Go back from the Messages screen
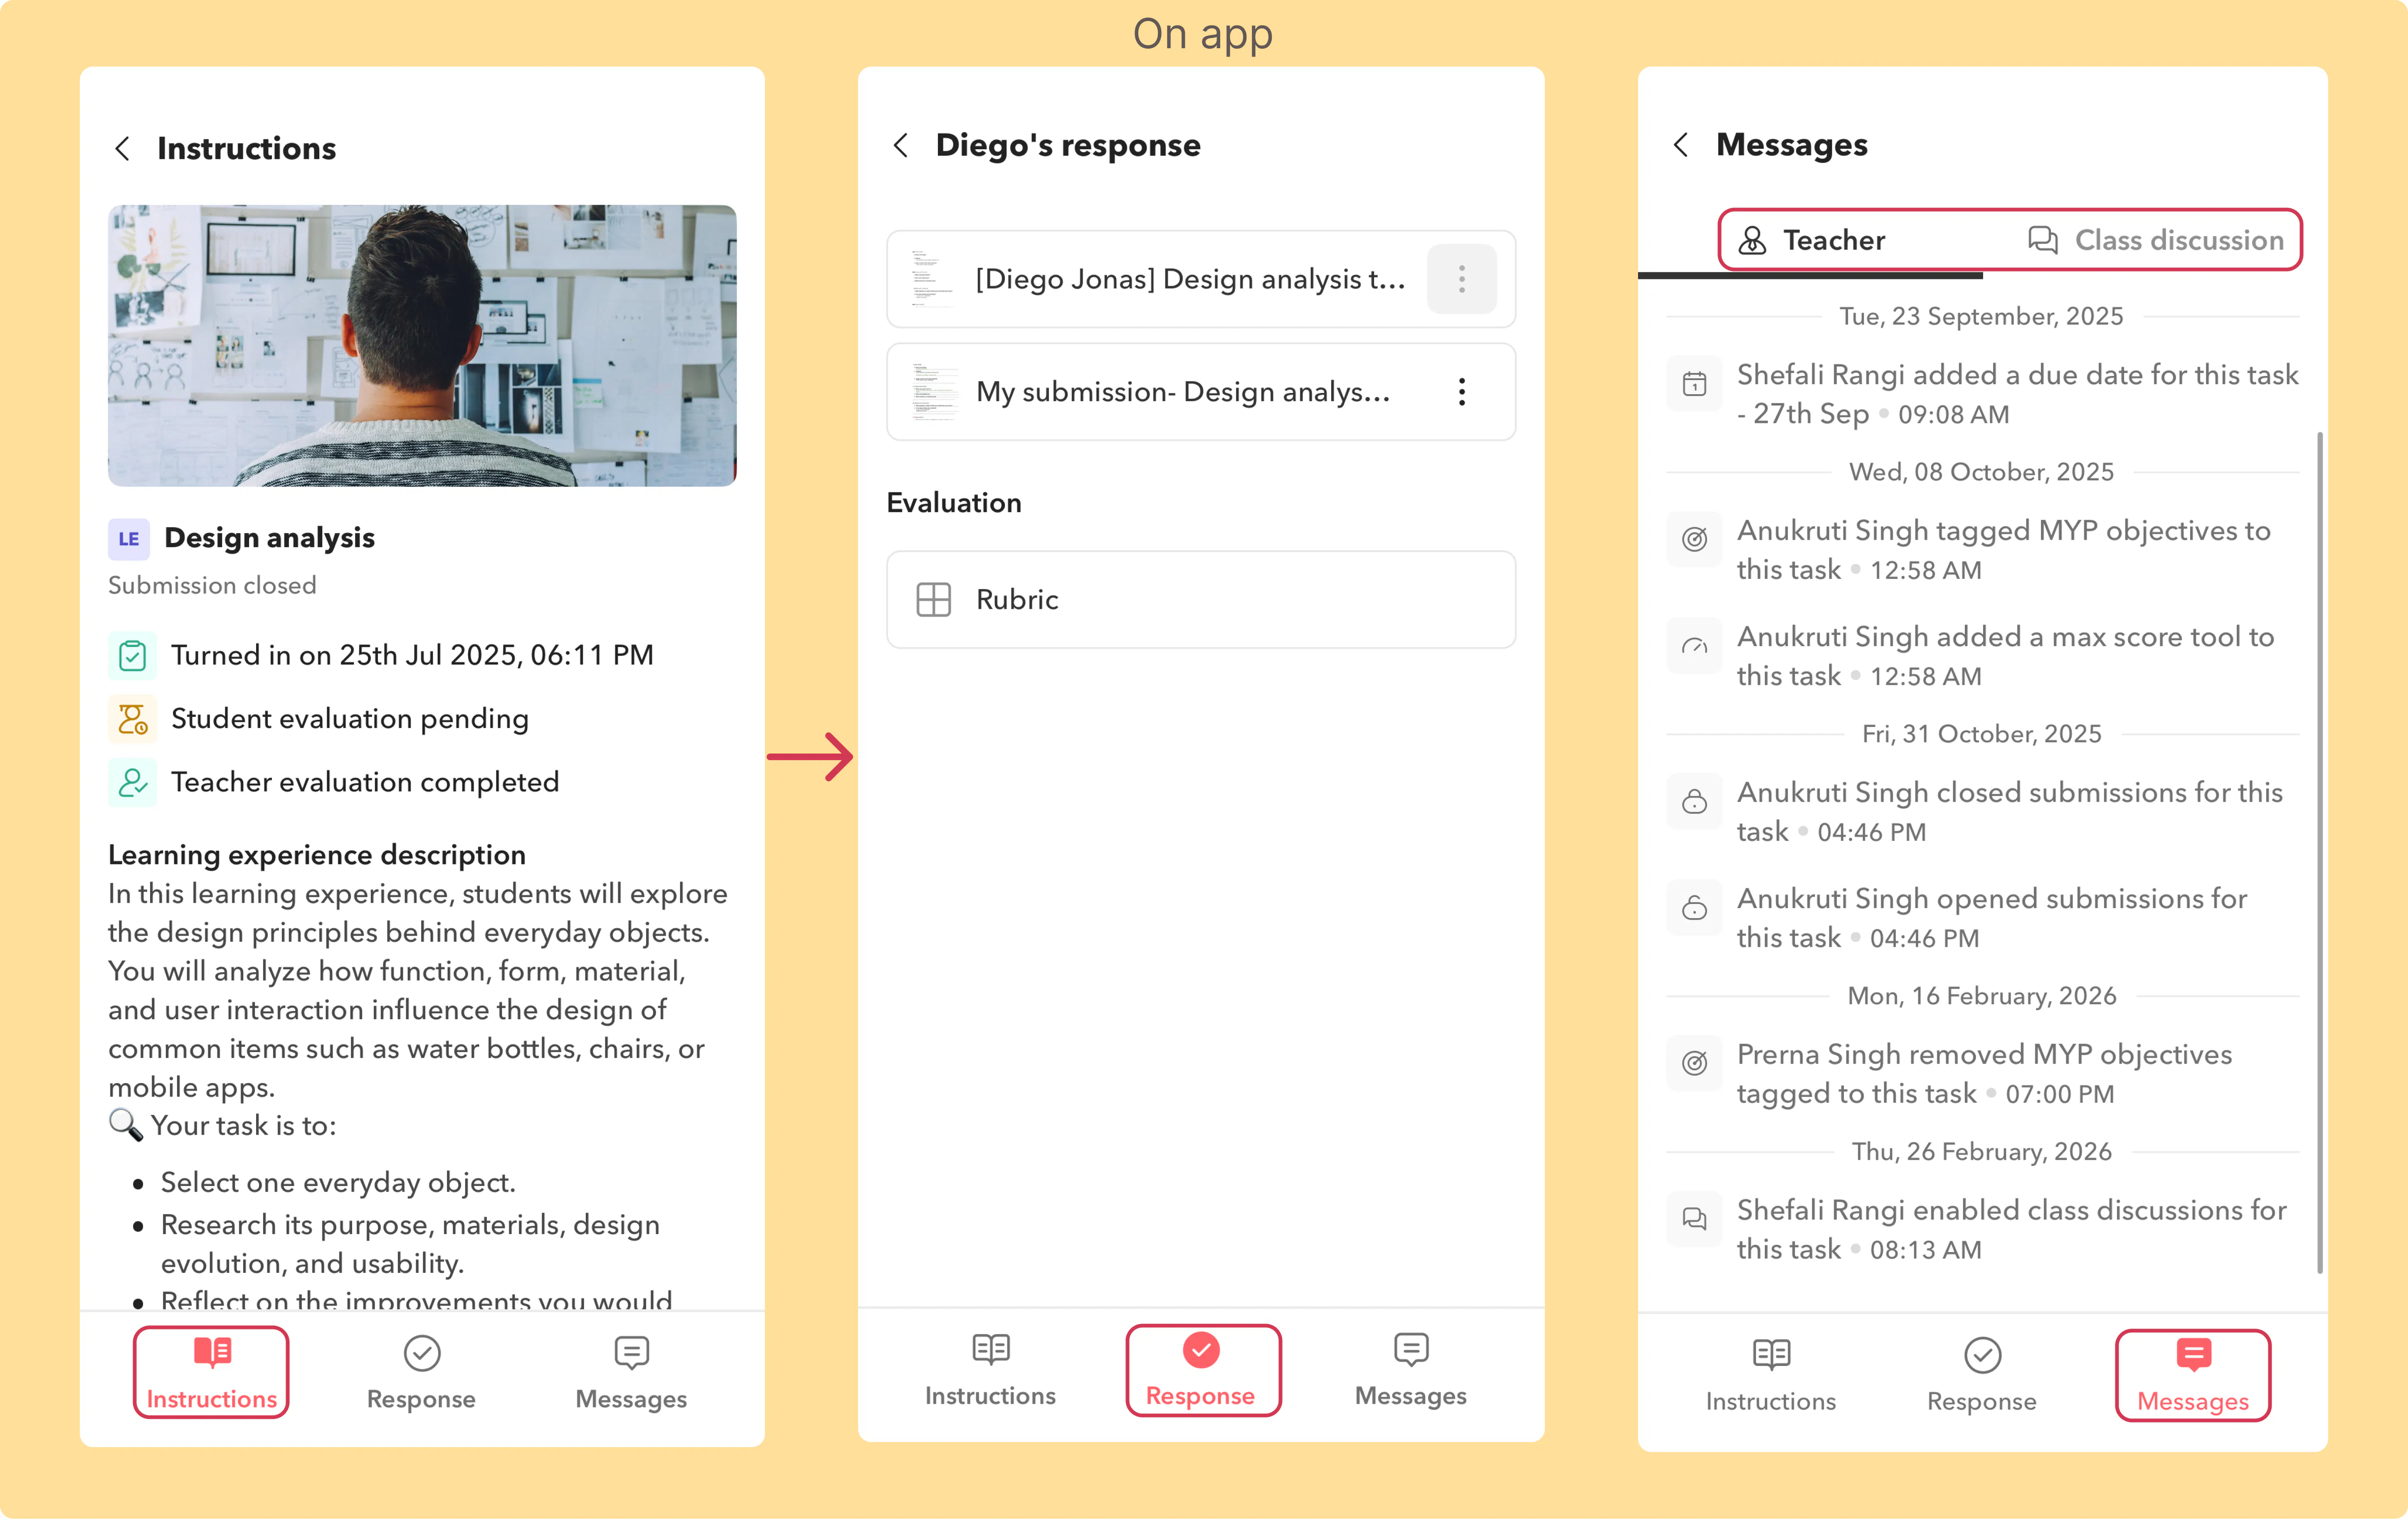The height and width of the screenshot is (1519, 2408). (x=1681, y=145)
